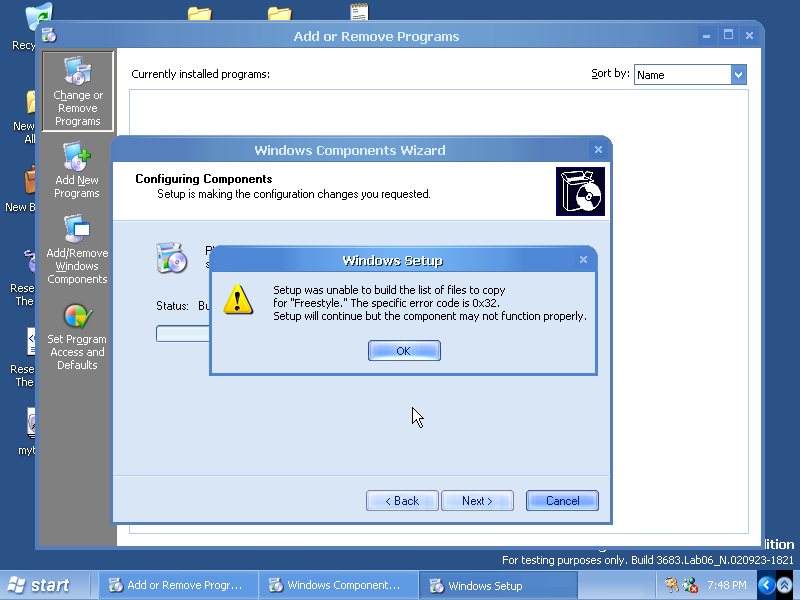Close the Windows Components Wizard window
The width and height of the screenshot is (800, 600).
(x=598, y=149)
